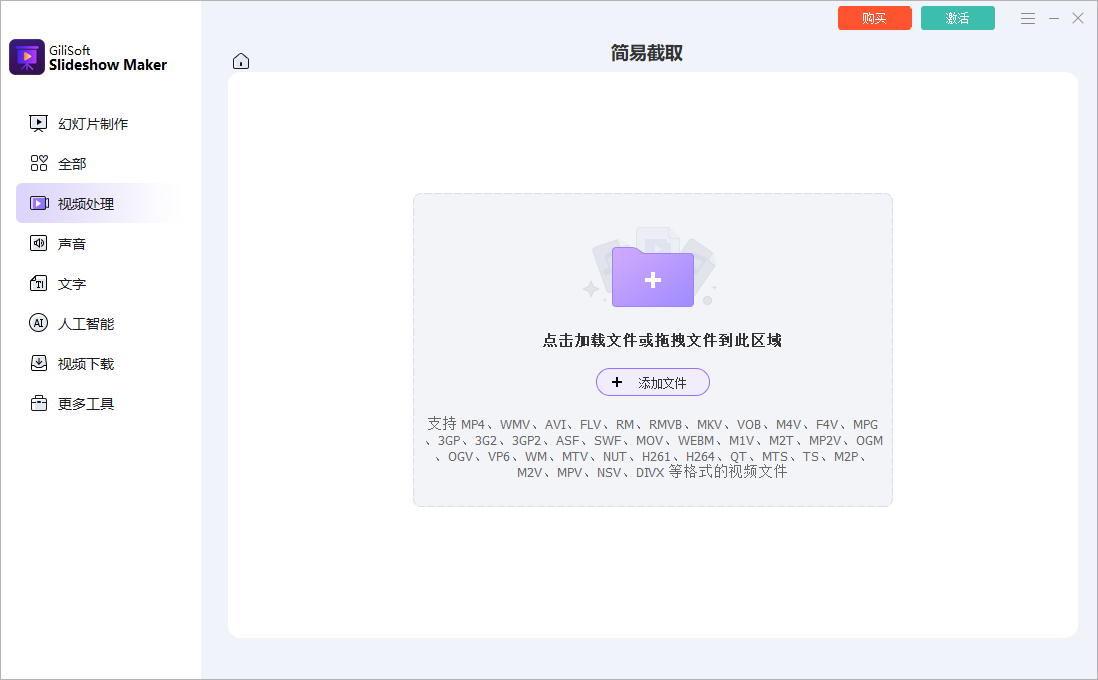
Task: Click the 激活 activate button
Action: point(957,18)
